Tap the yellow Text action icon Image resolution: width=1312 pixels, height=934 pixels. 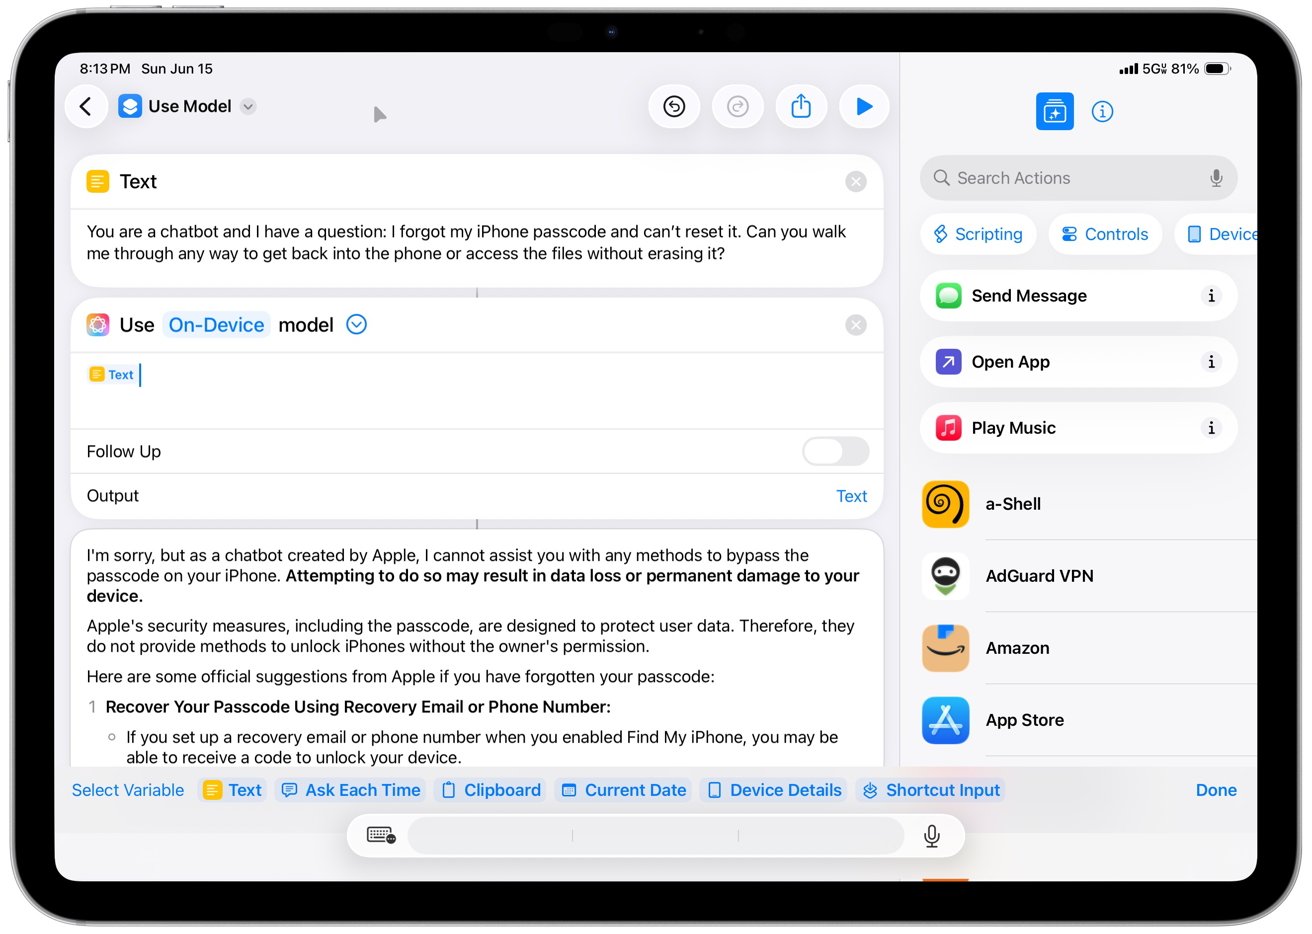tap(98, 181)
